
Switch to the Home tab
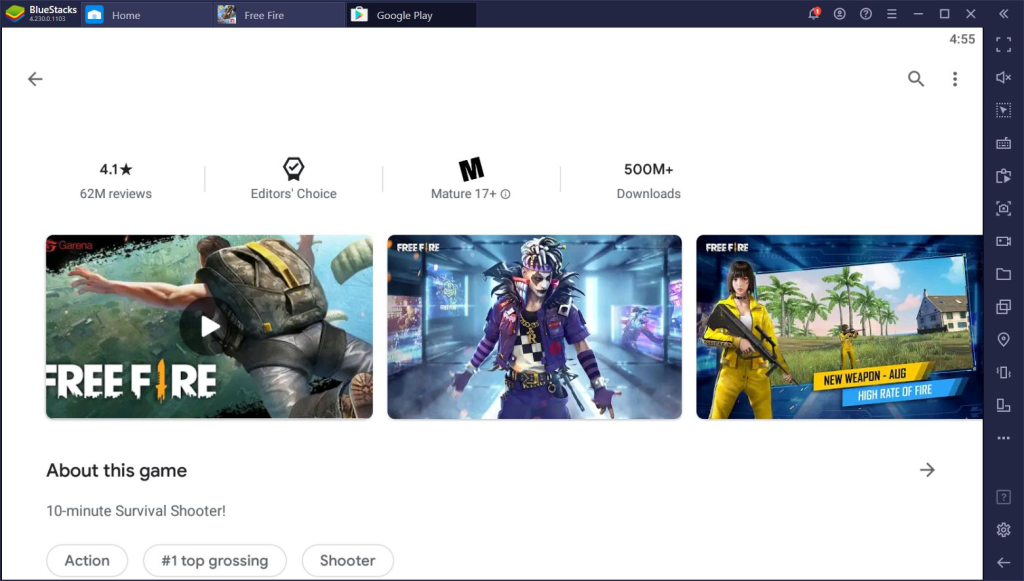click(126, 15)
